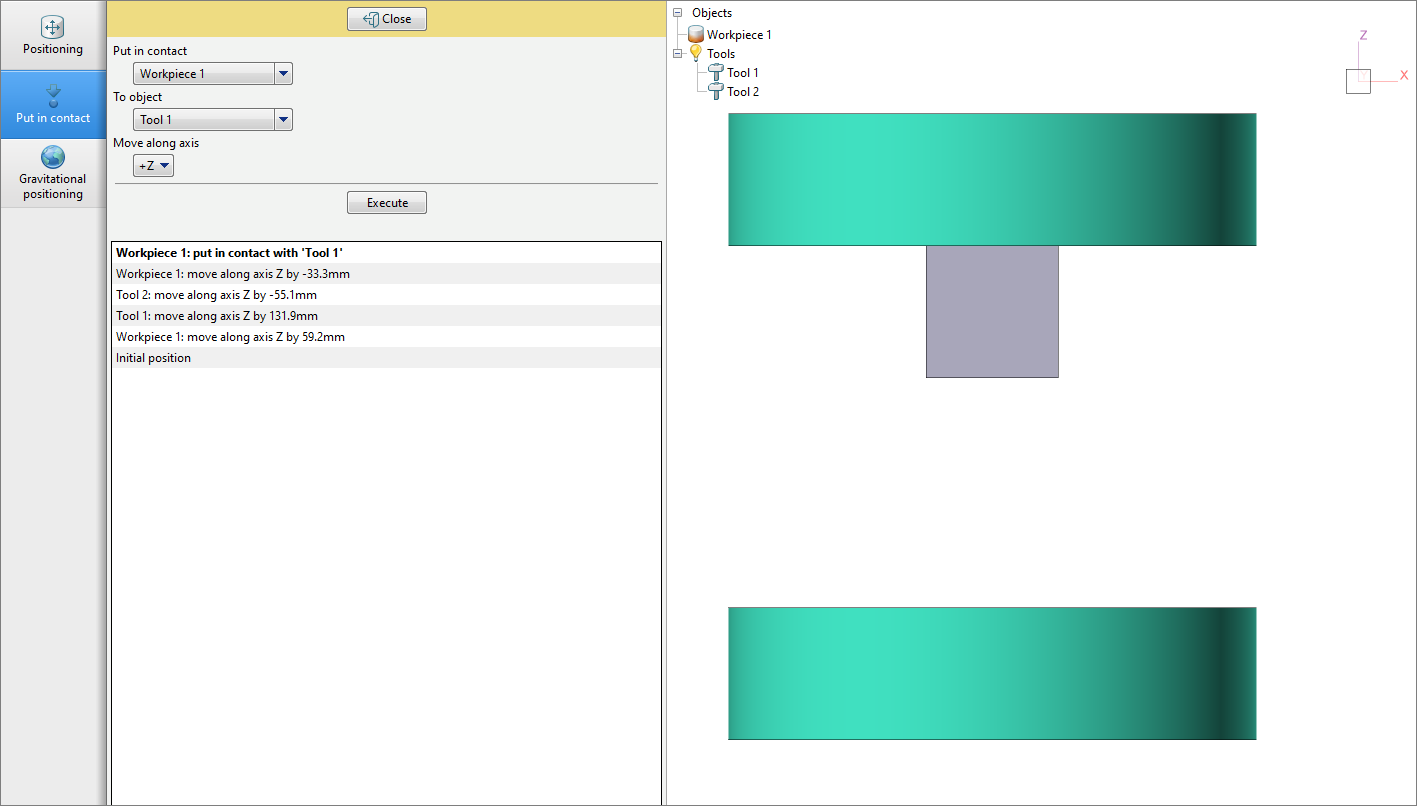Open the Positioning panel icon
The image size is (1417, 806).
tap(53, 28)
